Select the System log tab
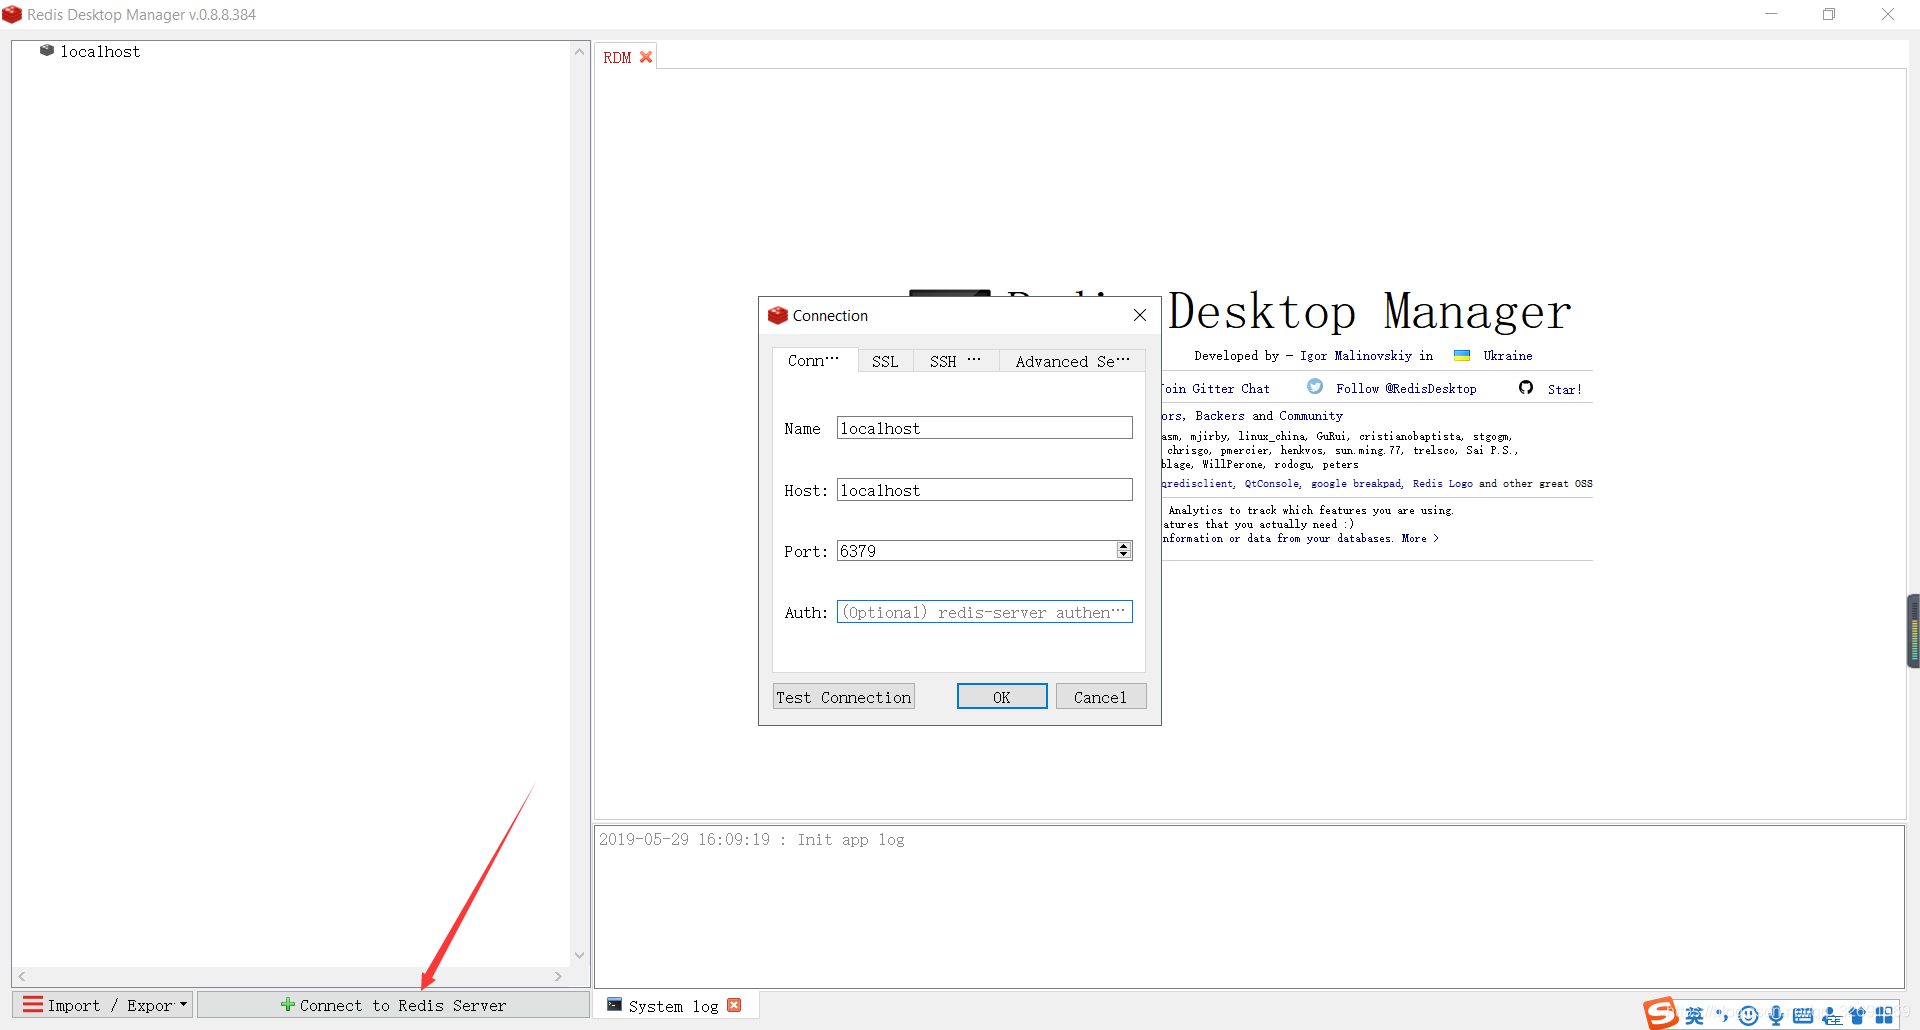 [x=675, y=1006]
